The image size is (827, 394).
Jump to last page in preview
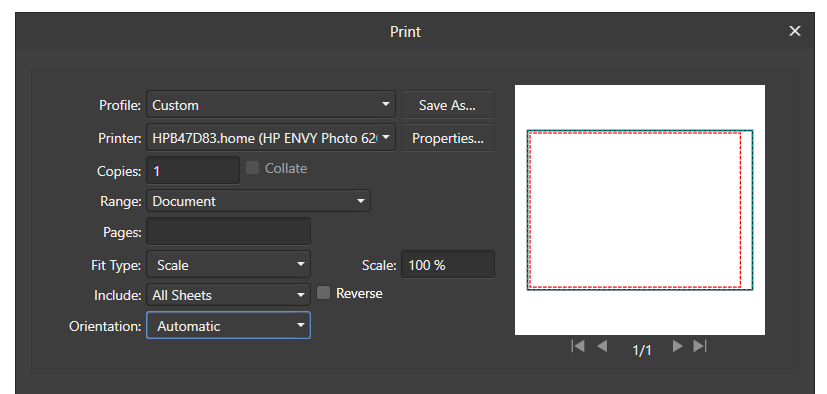[700, 346]
